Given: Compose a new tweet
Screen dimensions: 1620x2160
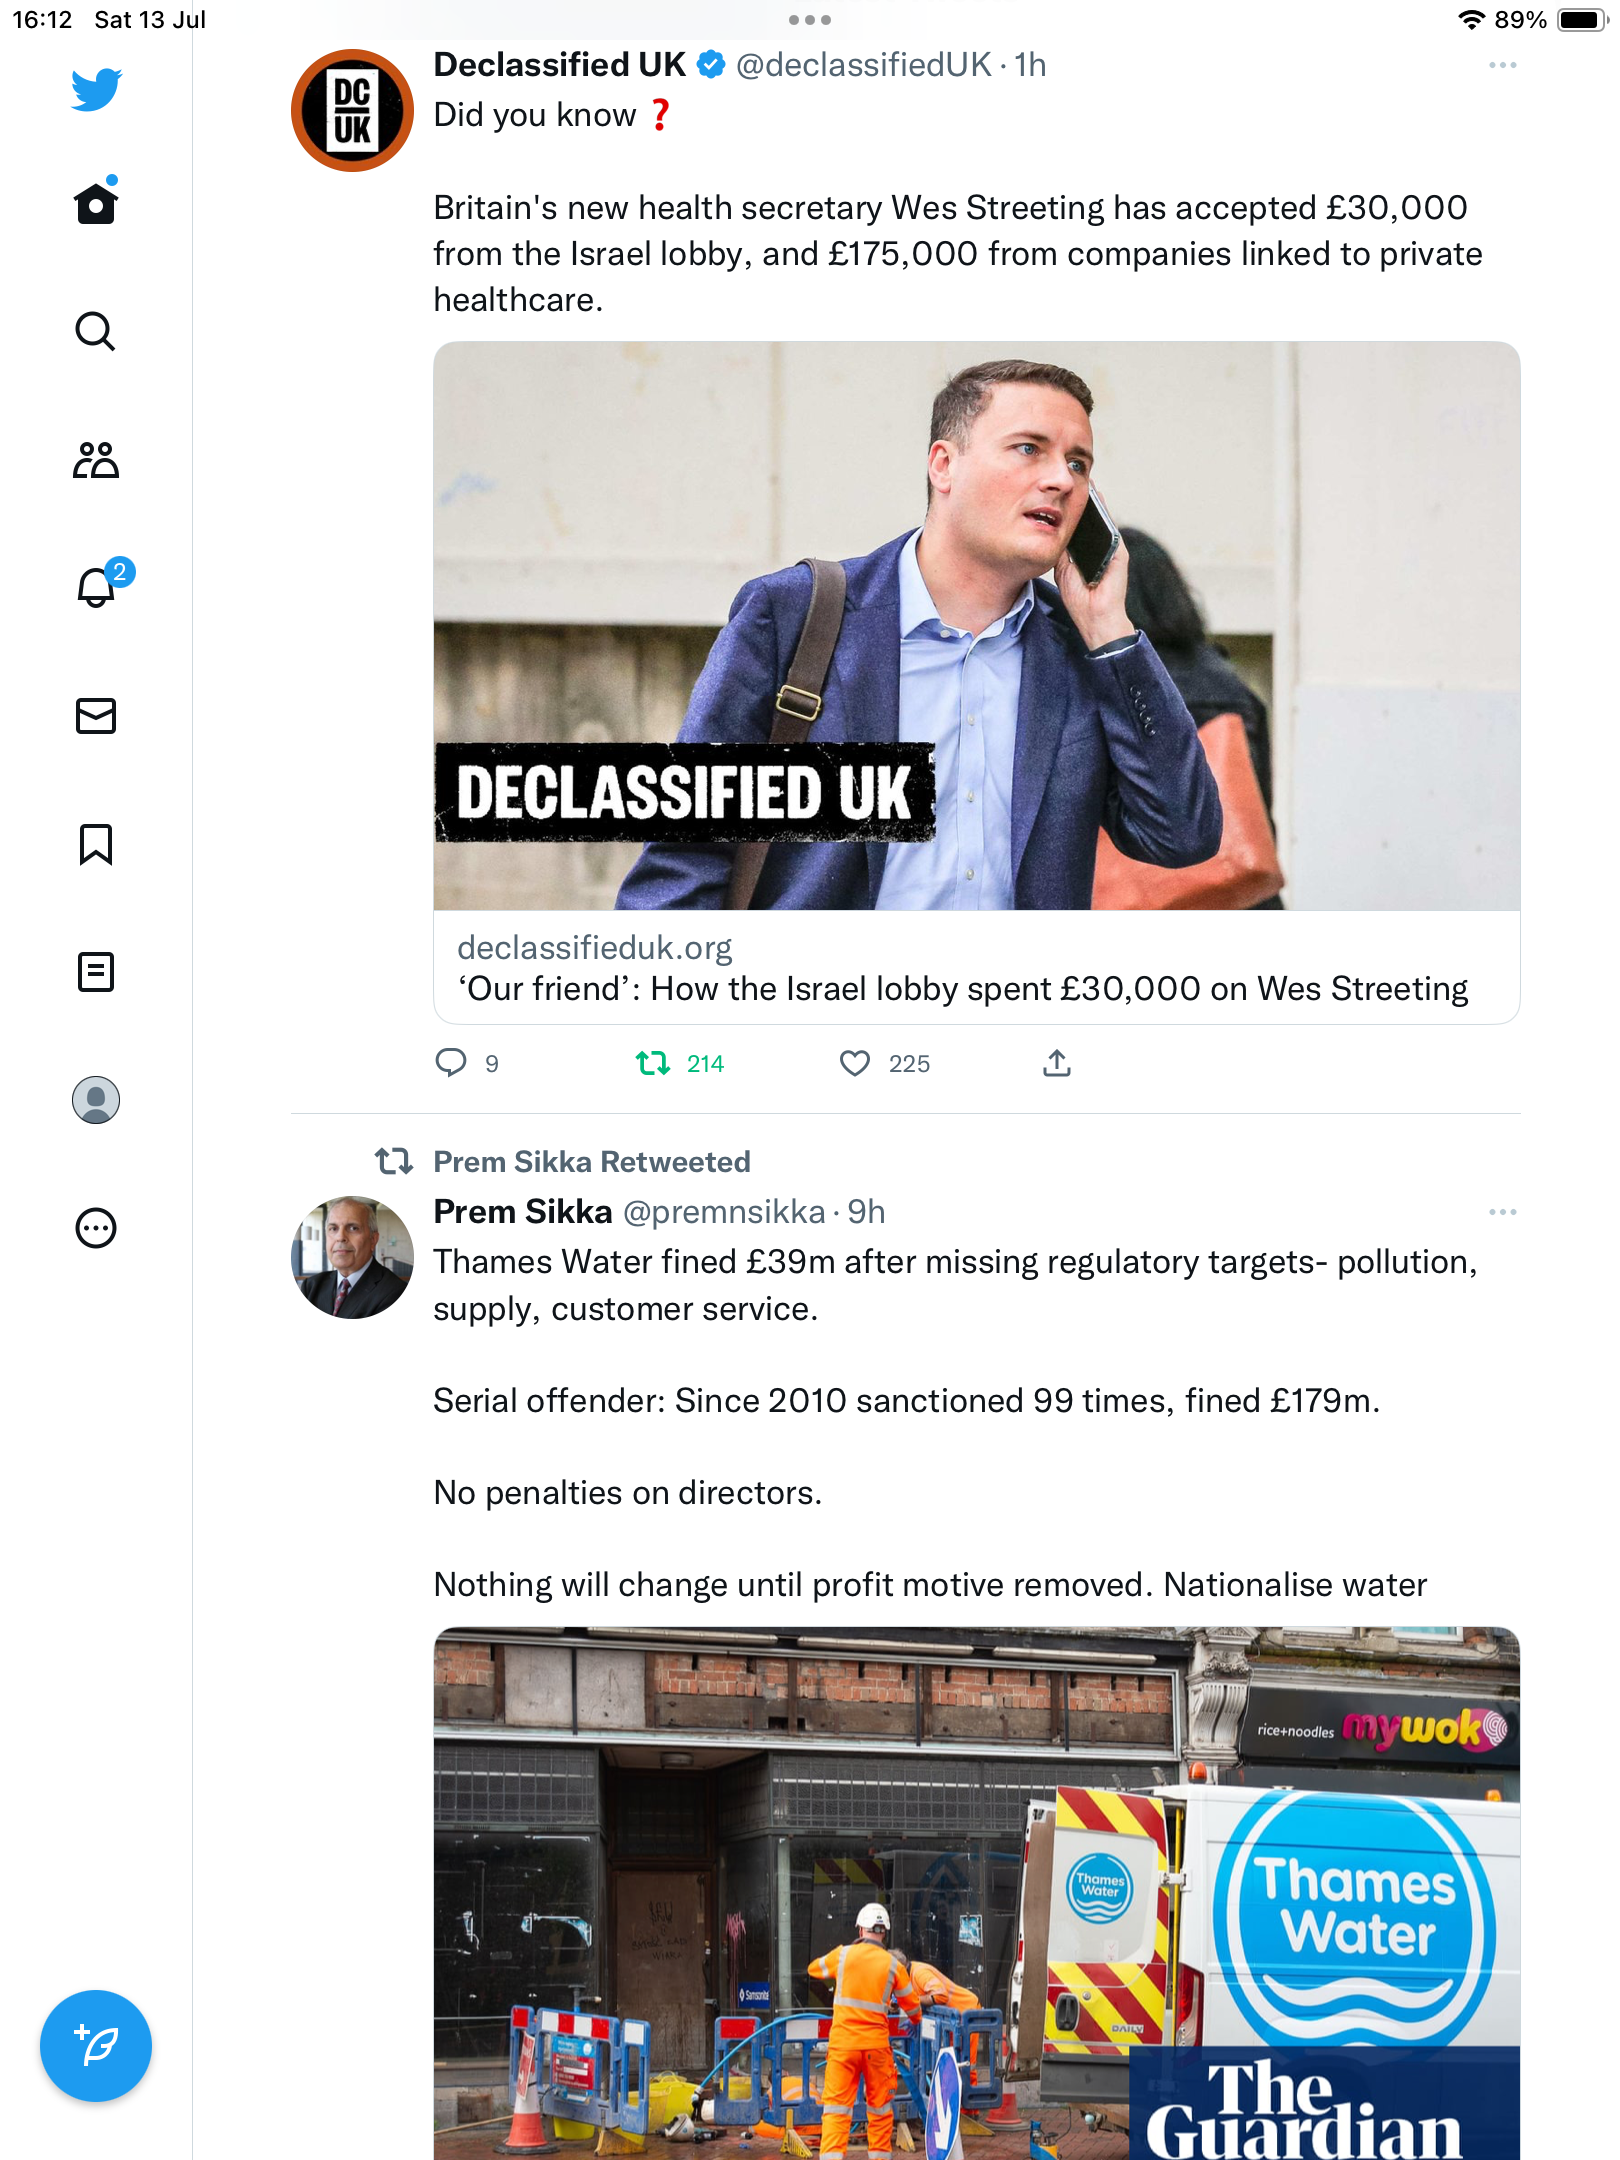Looking at the screenshot, I should [x=96, y=2045].
